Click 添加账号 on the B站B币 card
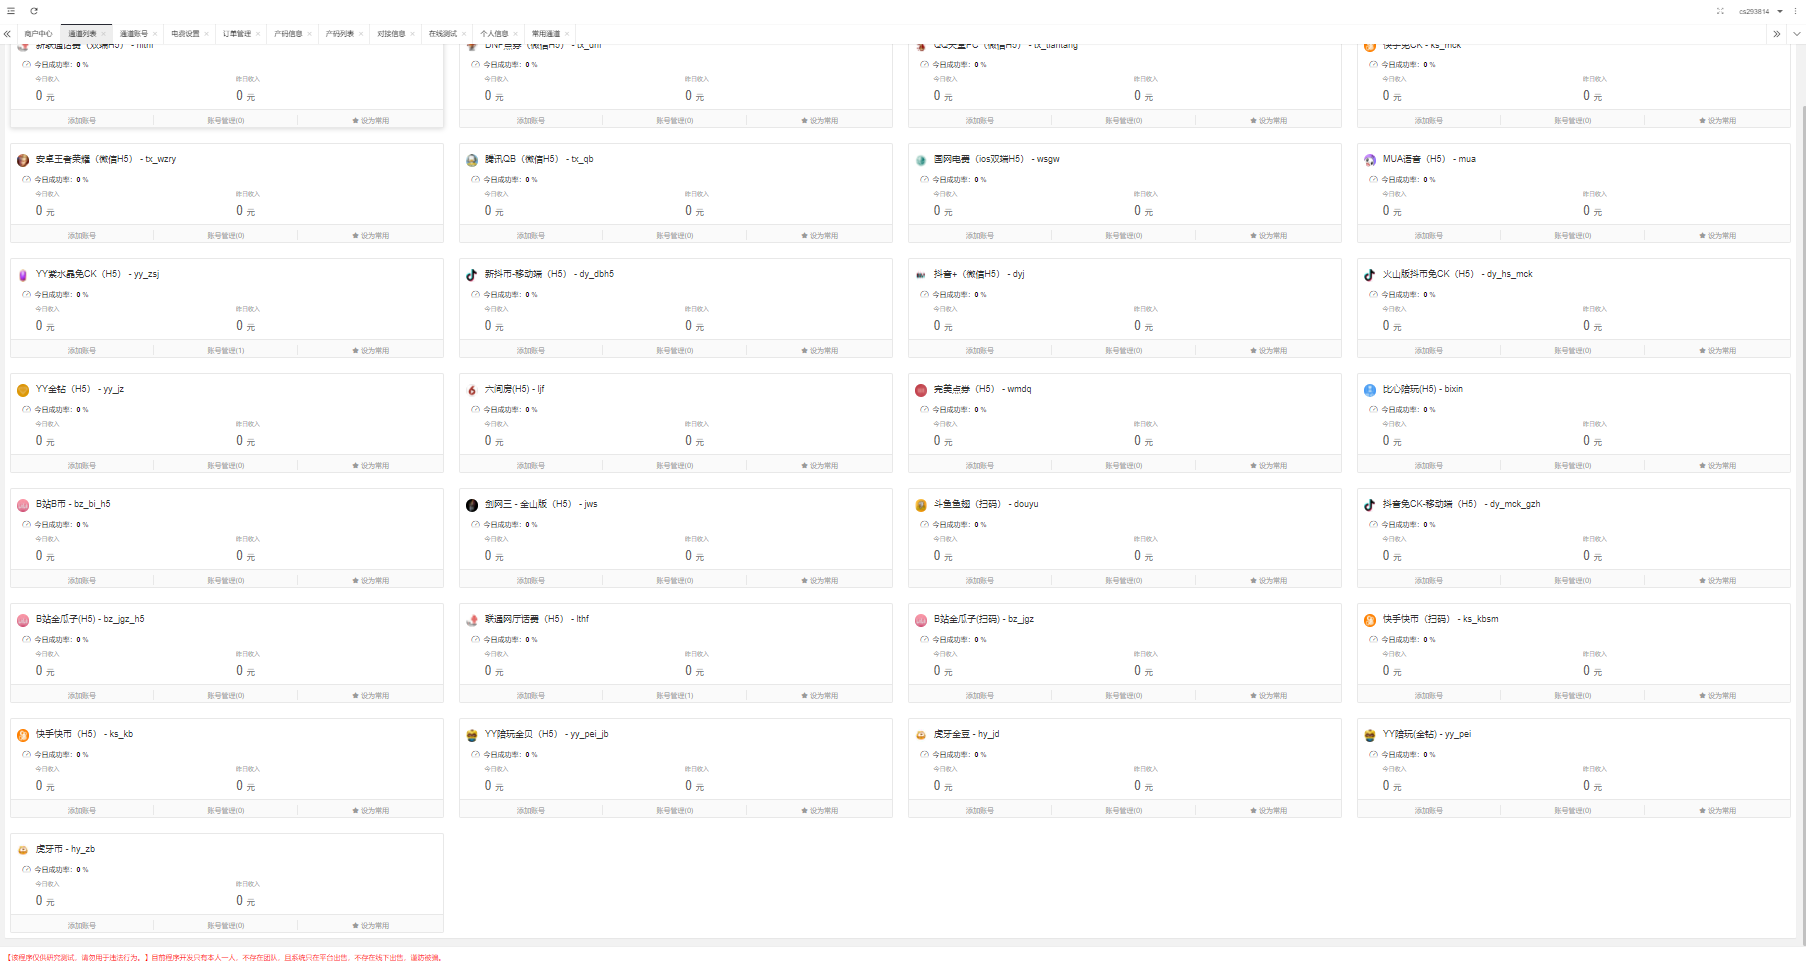The height and width of the screenshot is (962, 1806). 82,581
